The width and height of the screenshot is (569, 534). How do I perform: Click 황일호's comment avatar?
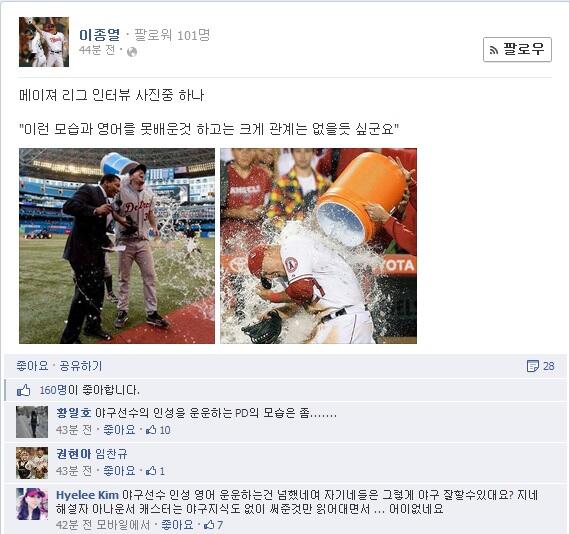pyautogui.click(x=32, y=422)
